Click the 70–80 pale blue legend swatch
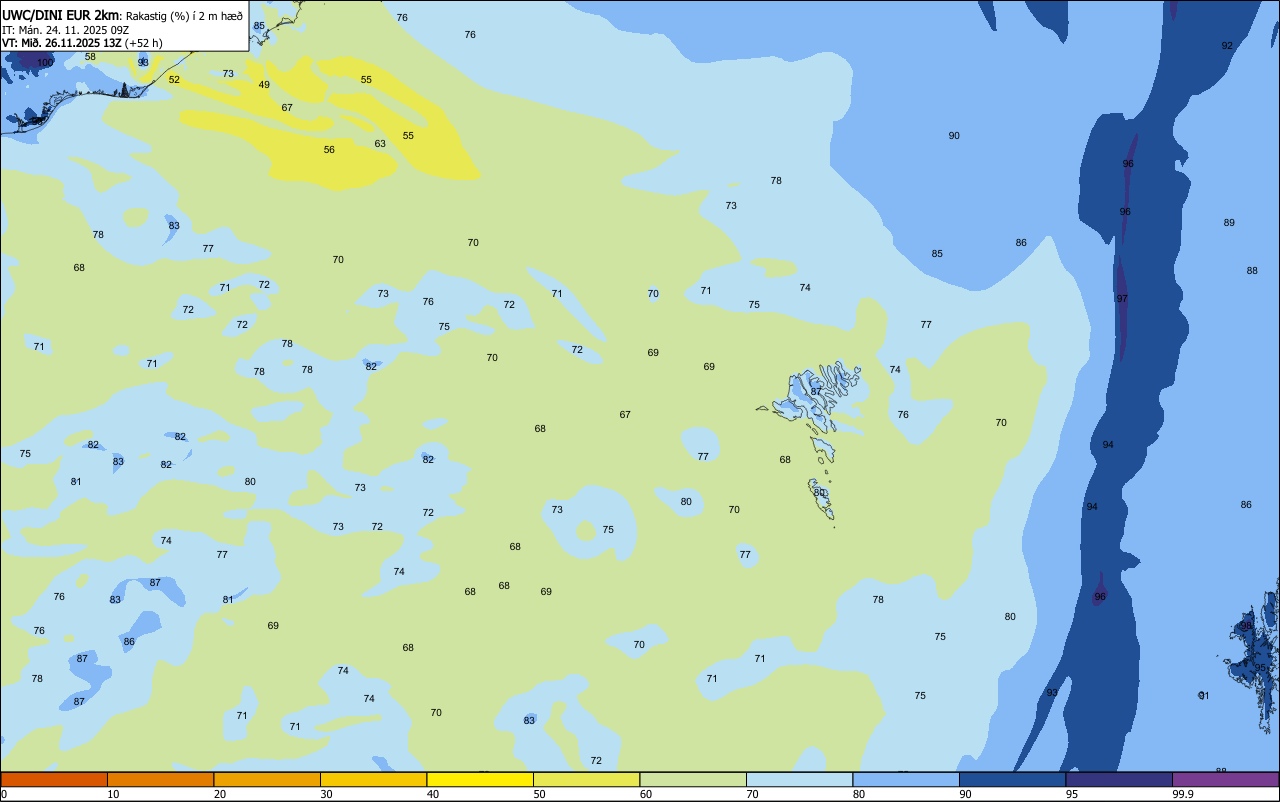Image resolution: width=1280 pixels, height=802 pixels. coord(799,779)
